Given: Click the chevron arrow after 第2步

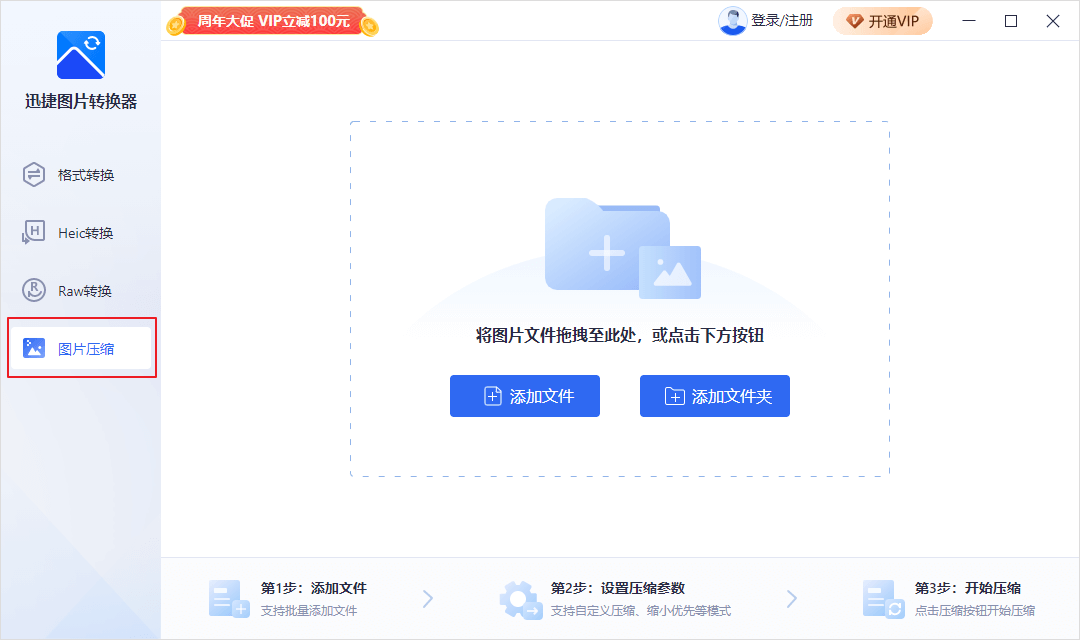Looking at the screenshot, I should [x=793, y=598].
